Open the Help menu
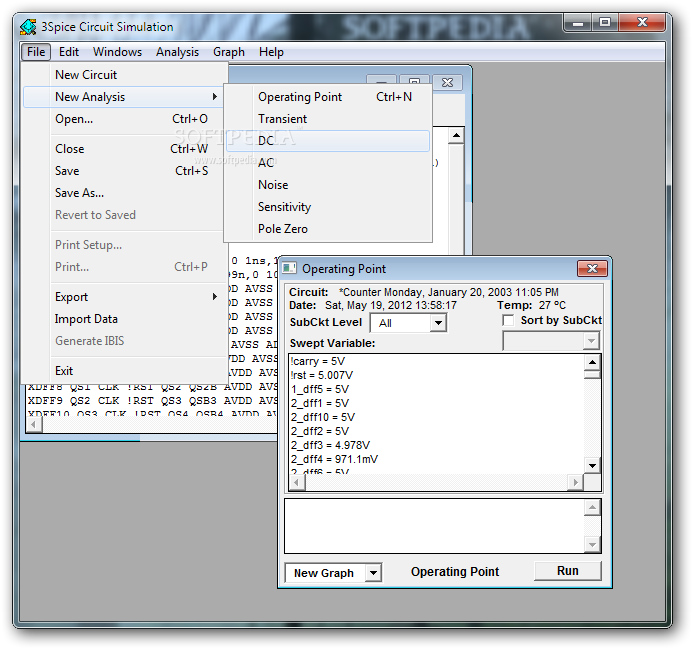 (271, 52)
